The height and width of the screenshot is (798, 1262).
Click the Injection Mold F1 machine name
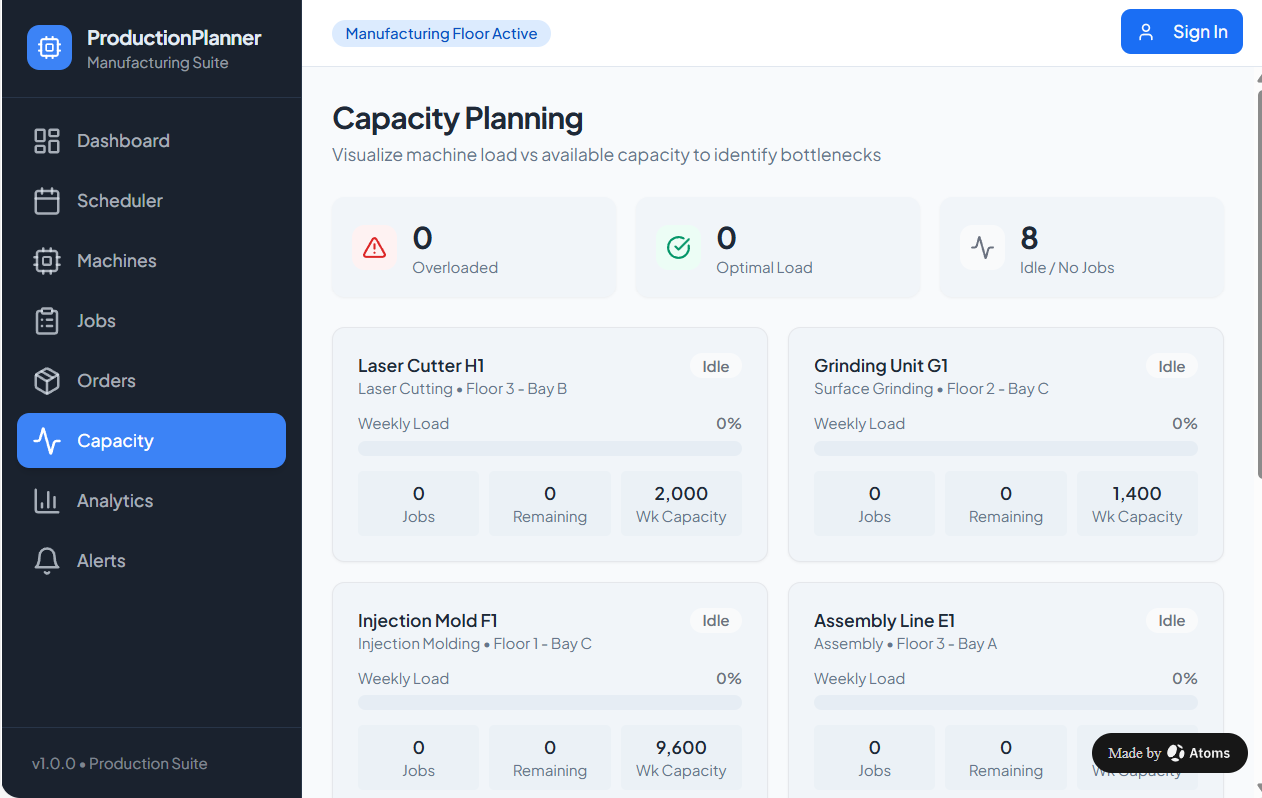(428, 621)
